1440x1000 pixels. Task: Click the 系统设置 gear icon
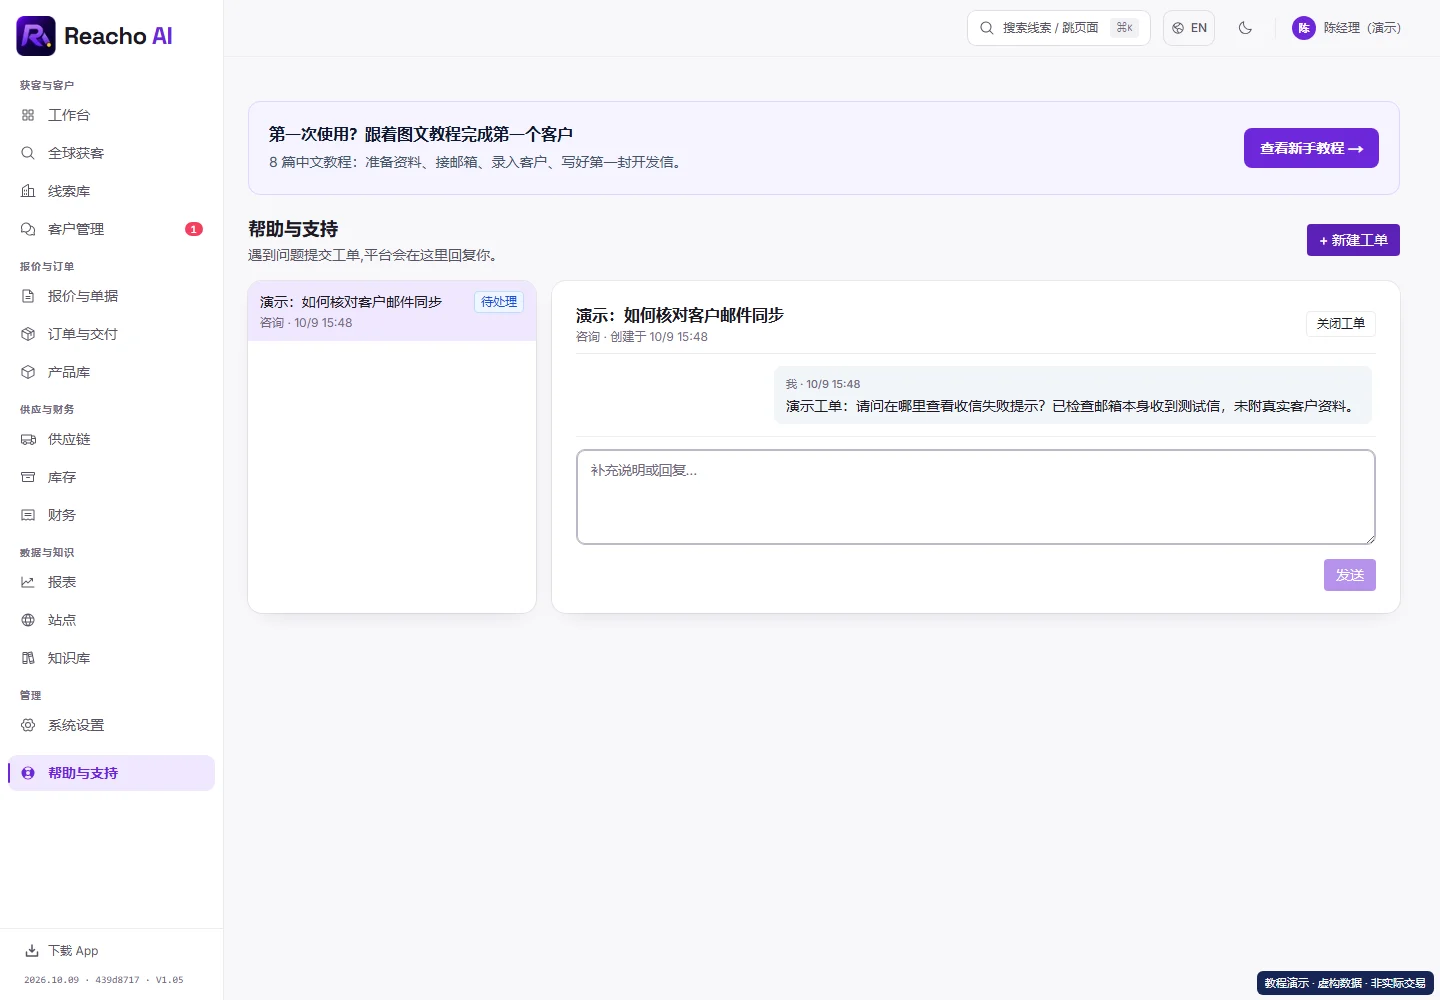[28, 725]
